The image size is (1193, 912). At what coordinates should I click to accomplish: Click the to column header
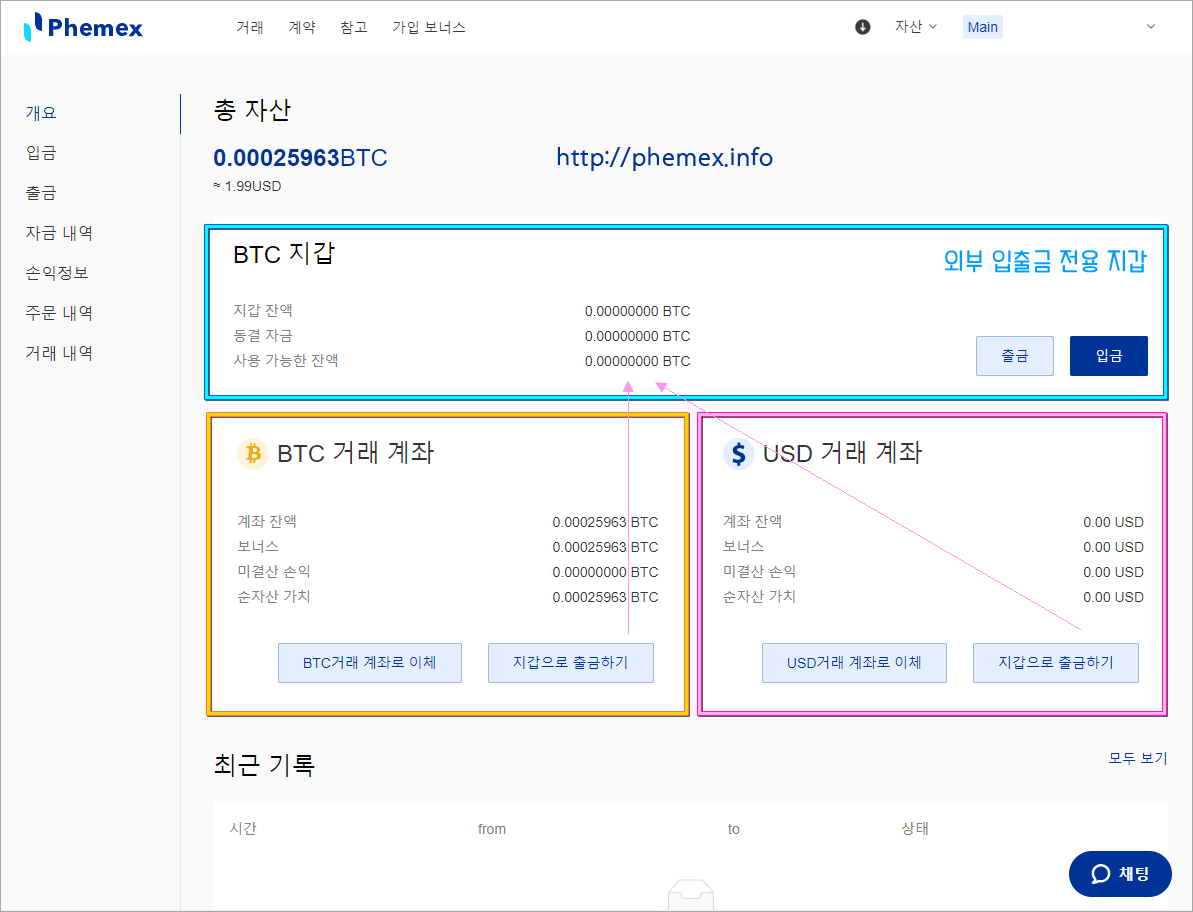[733, 829]
